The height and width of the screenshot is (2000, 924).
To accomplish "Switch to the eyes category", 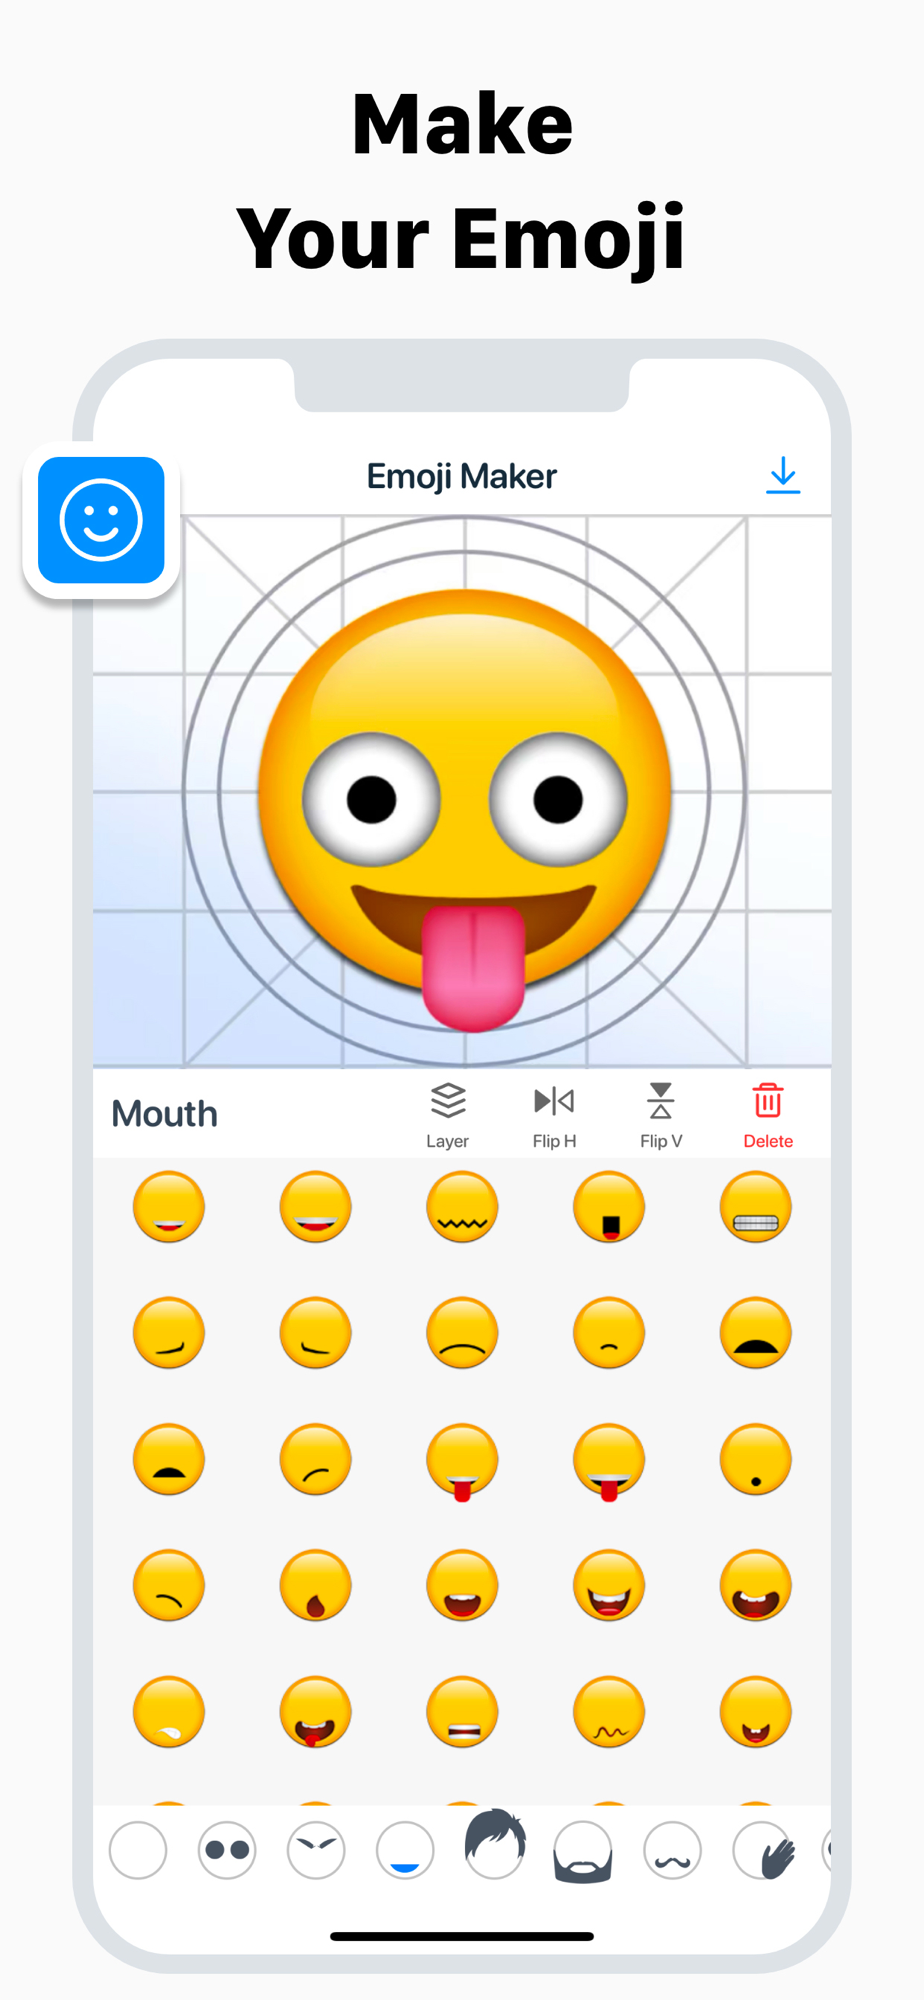I will [x=227, y=1850].
